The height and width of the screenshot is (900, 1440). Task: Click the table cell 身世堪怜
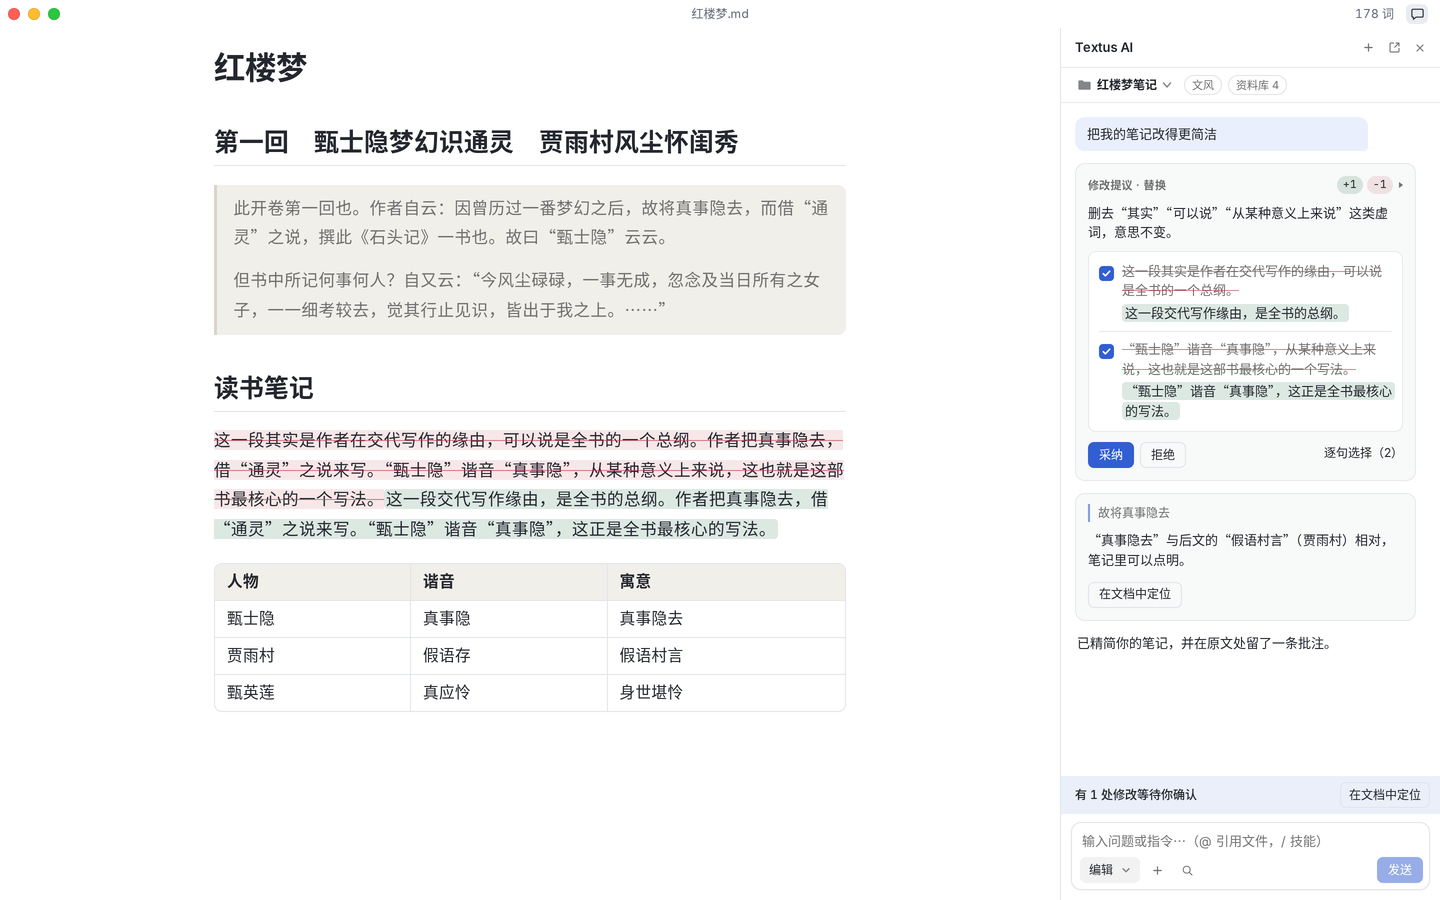[x=726, y=693]
